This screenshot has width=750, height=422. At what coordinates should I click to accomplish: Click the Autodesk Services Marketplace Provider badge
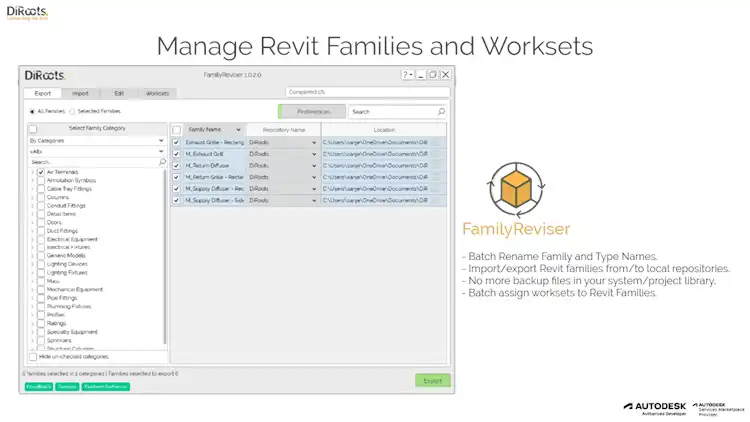coord(718,409)
